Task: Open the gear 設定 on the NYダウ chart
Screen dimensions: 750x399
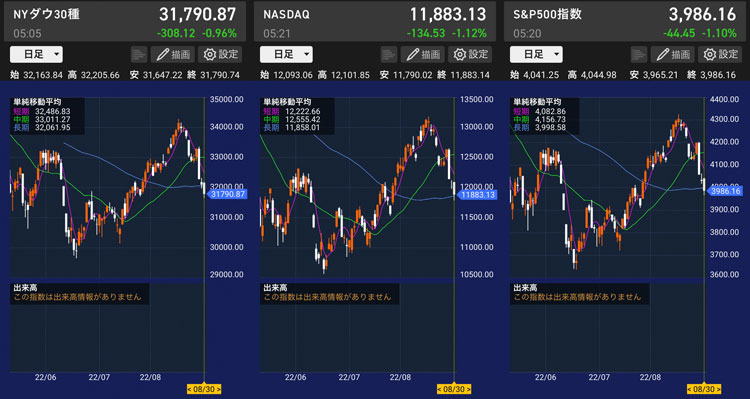Action: point(220,55)
